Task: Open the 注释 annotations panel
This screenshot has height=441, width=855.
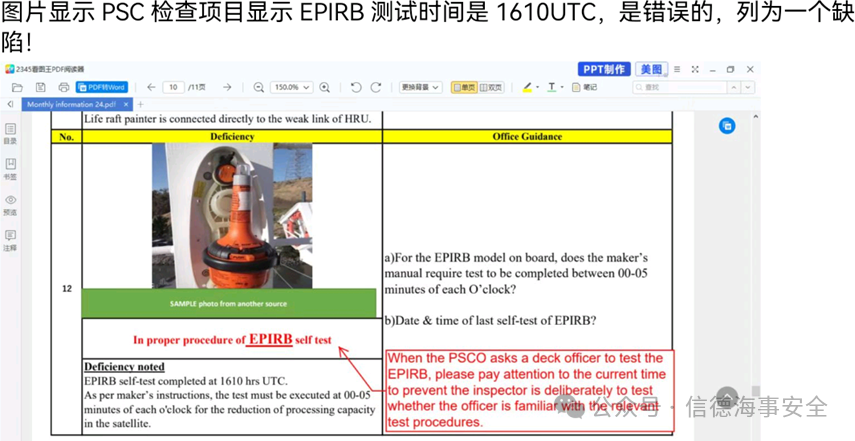Action: 10,240
